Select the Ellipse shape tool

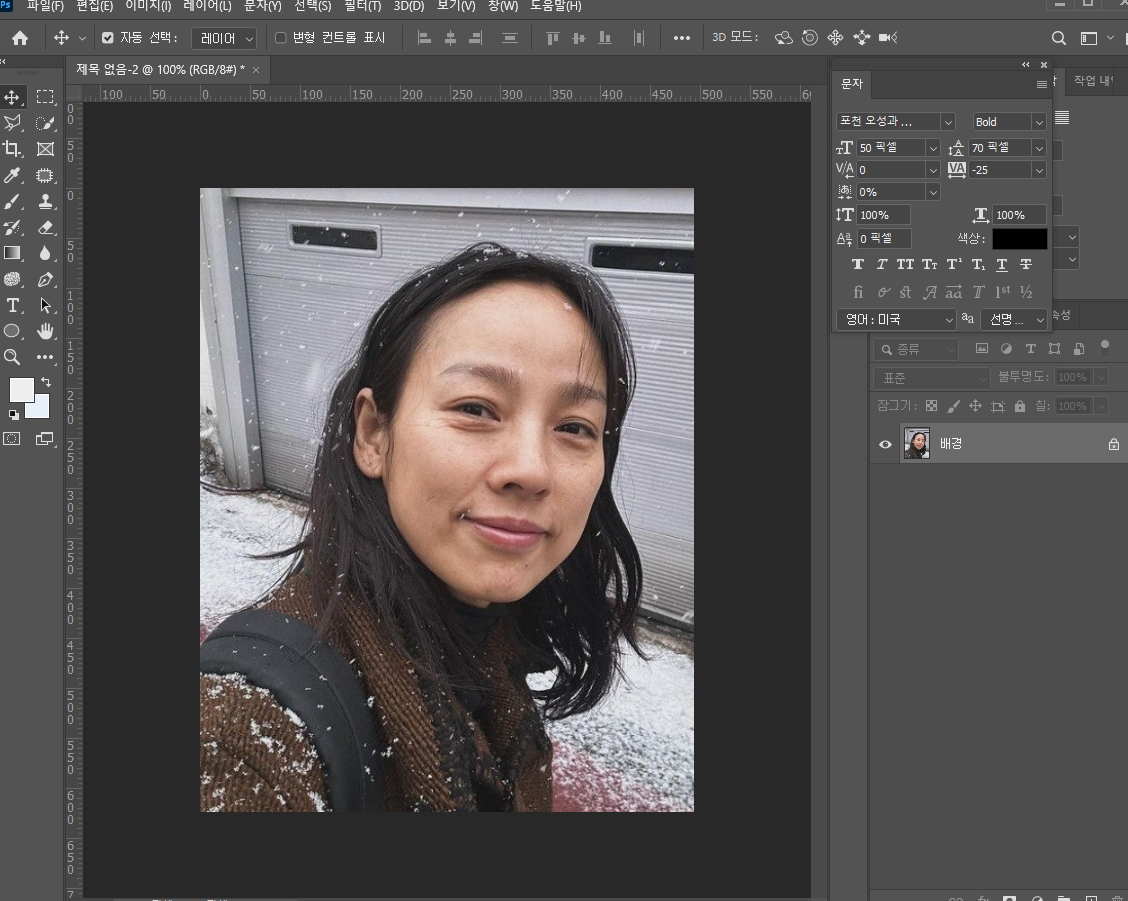[x=12, y=331]
